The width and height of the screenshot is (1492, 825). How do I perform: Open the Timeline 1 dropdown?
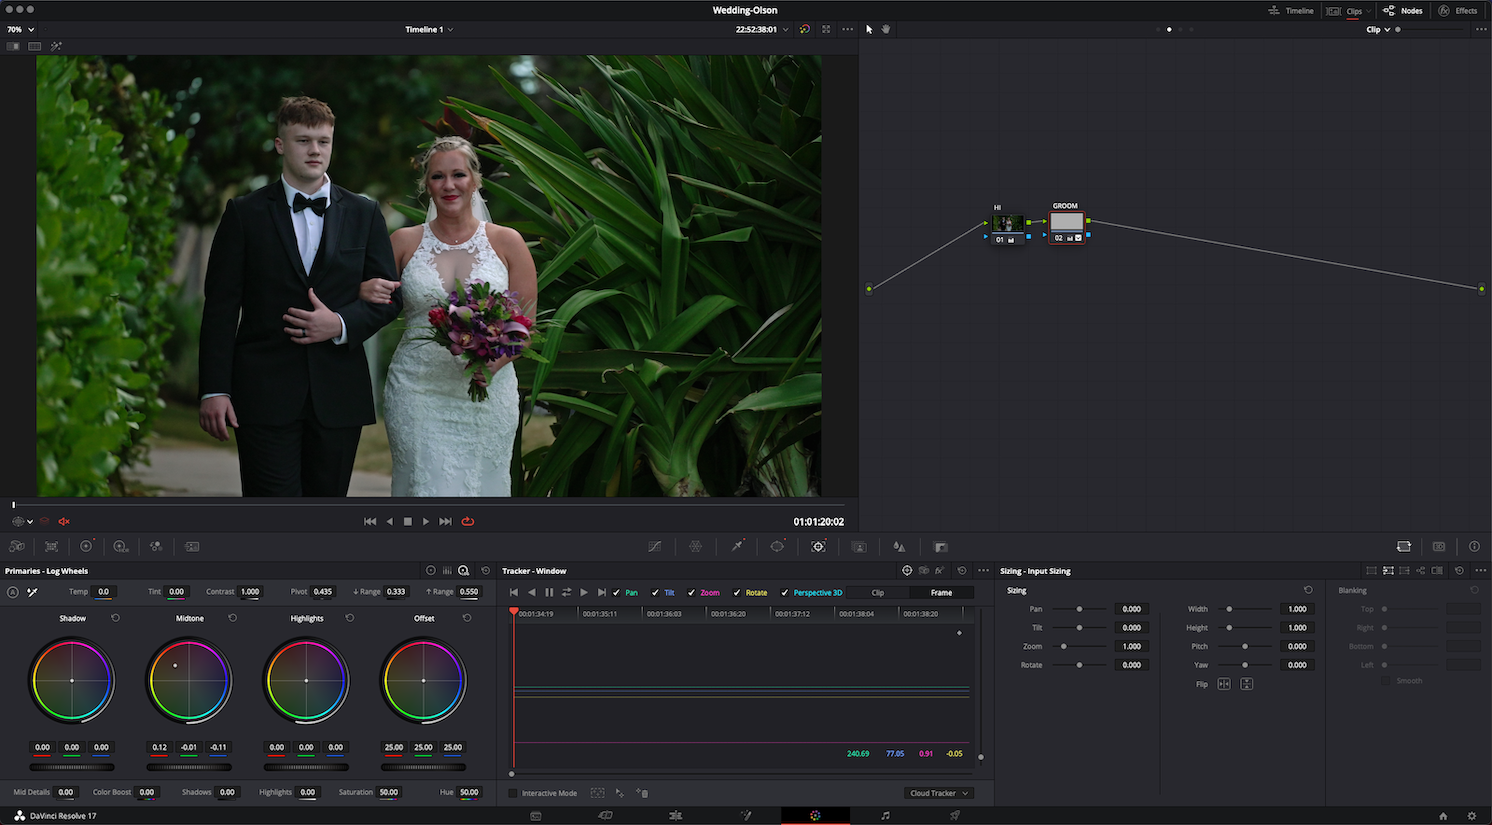coord(429,29)
